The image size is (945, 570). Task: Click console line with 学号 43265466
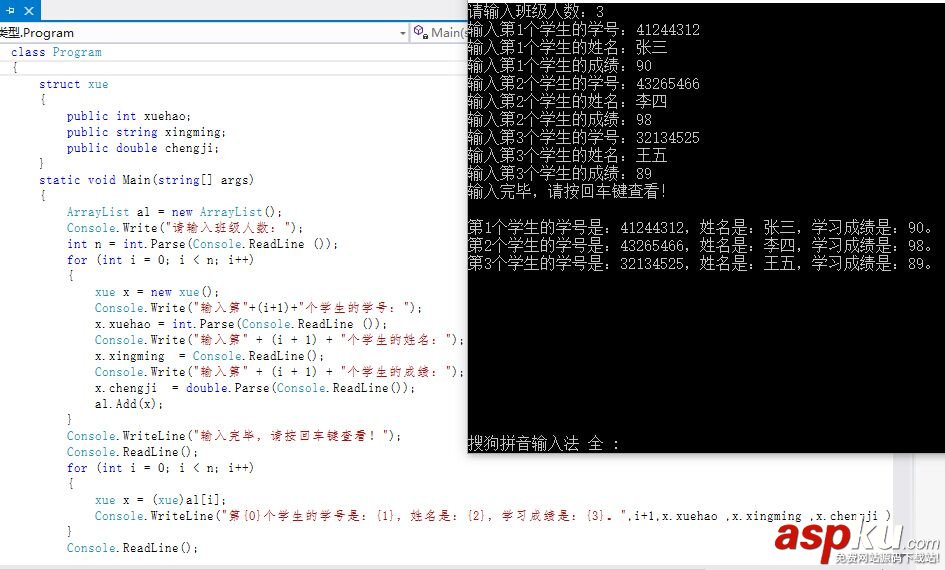click(584, 84)
